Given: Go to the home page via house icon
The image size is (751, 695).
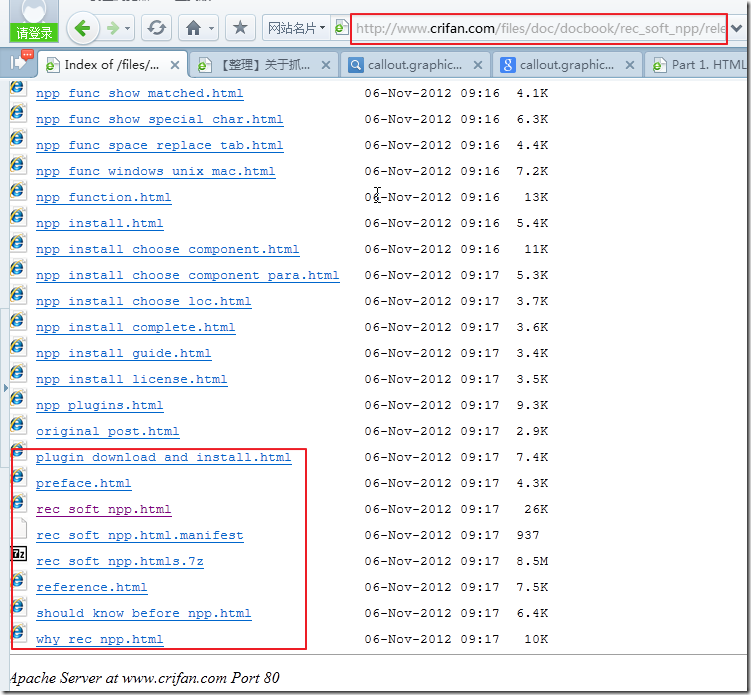Looking at the screenshot, I should (x=193, y=28).
